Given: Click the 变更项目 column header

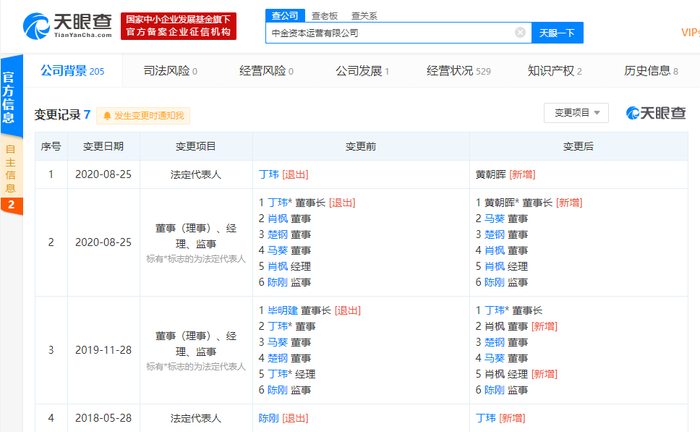Looking at the screenshot, I should 196,146.
